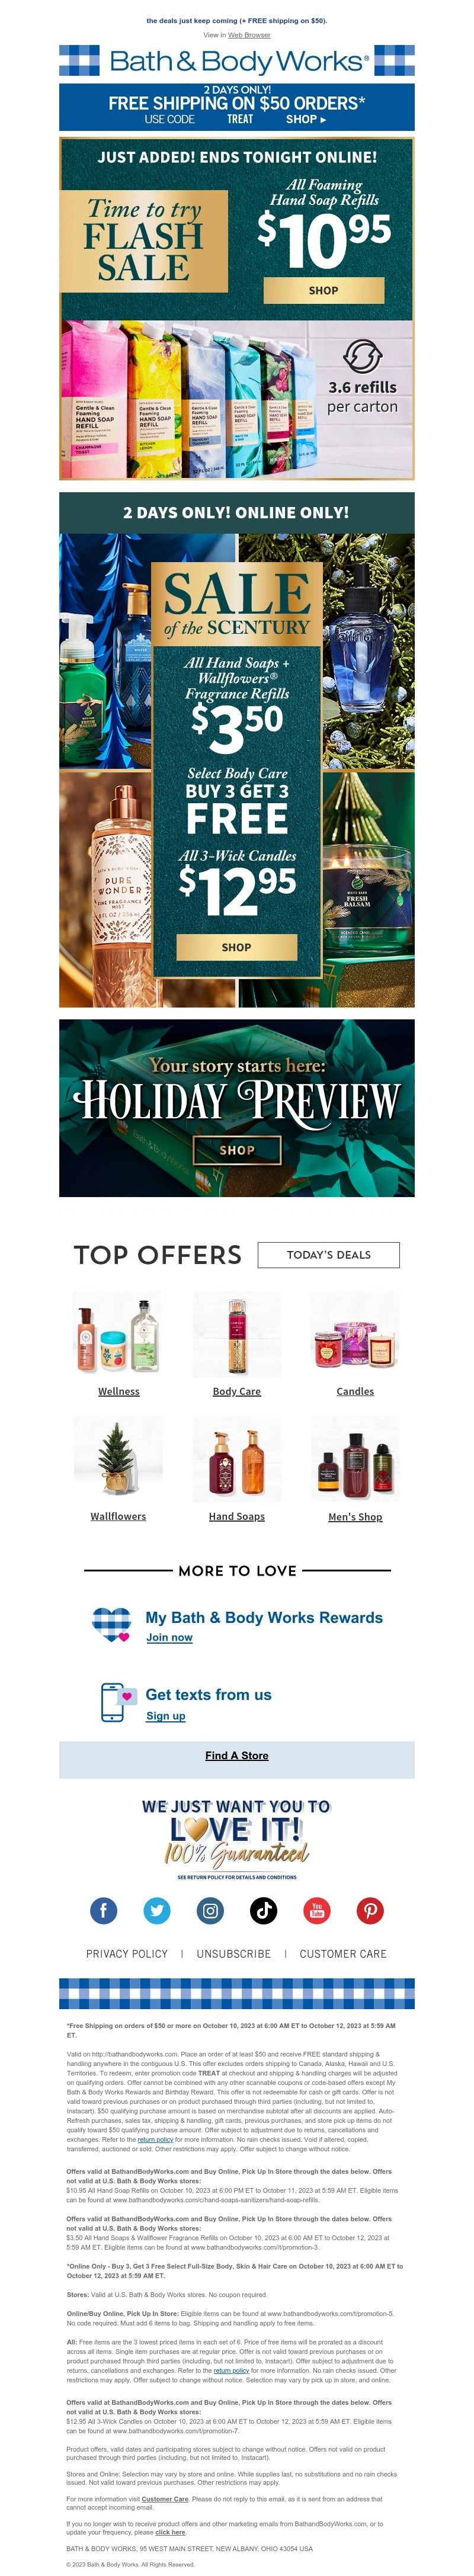Screen dimensions: 474x2576
Task: Click the Join now rewards link
Action: click(169, 1637)
